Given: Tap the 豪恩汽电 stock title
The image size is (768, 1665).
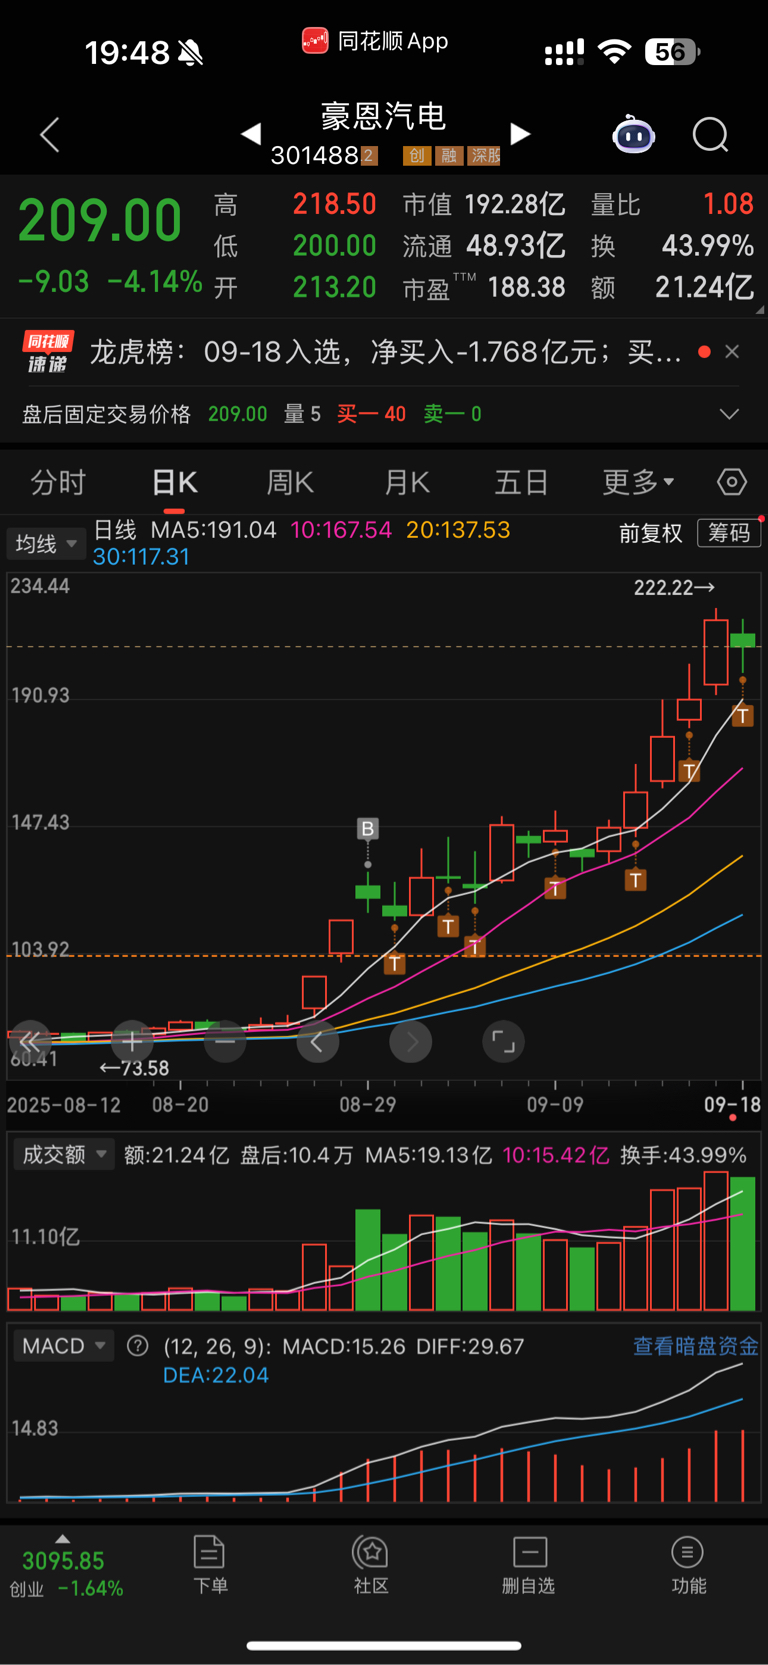Looking at the screenshot, I should 383,117.
